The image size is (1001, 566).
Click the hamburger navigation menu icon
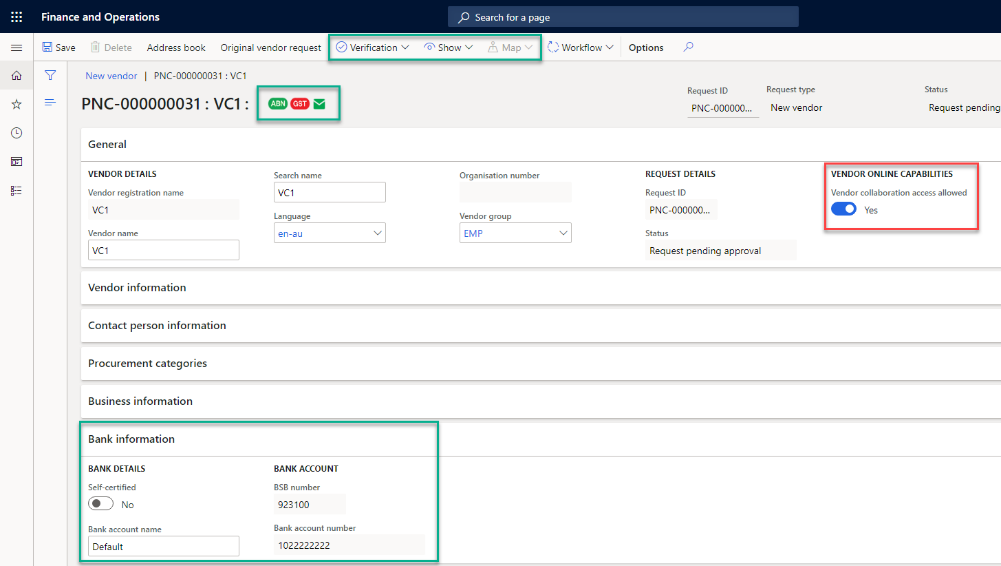pos(17,48)
